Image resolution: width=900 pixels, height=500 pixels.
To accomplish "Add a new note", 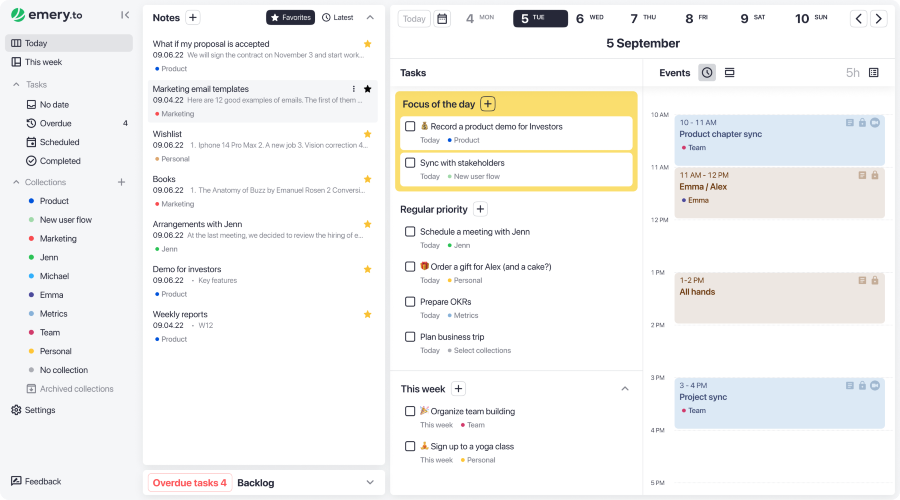I will [x=193, y=18].
